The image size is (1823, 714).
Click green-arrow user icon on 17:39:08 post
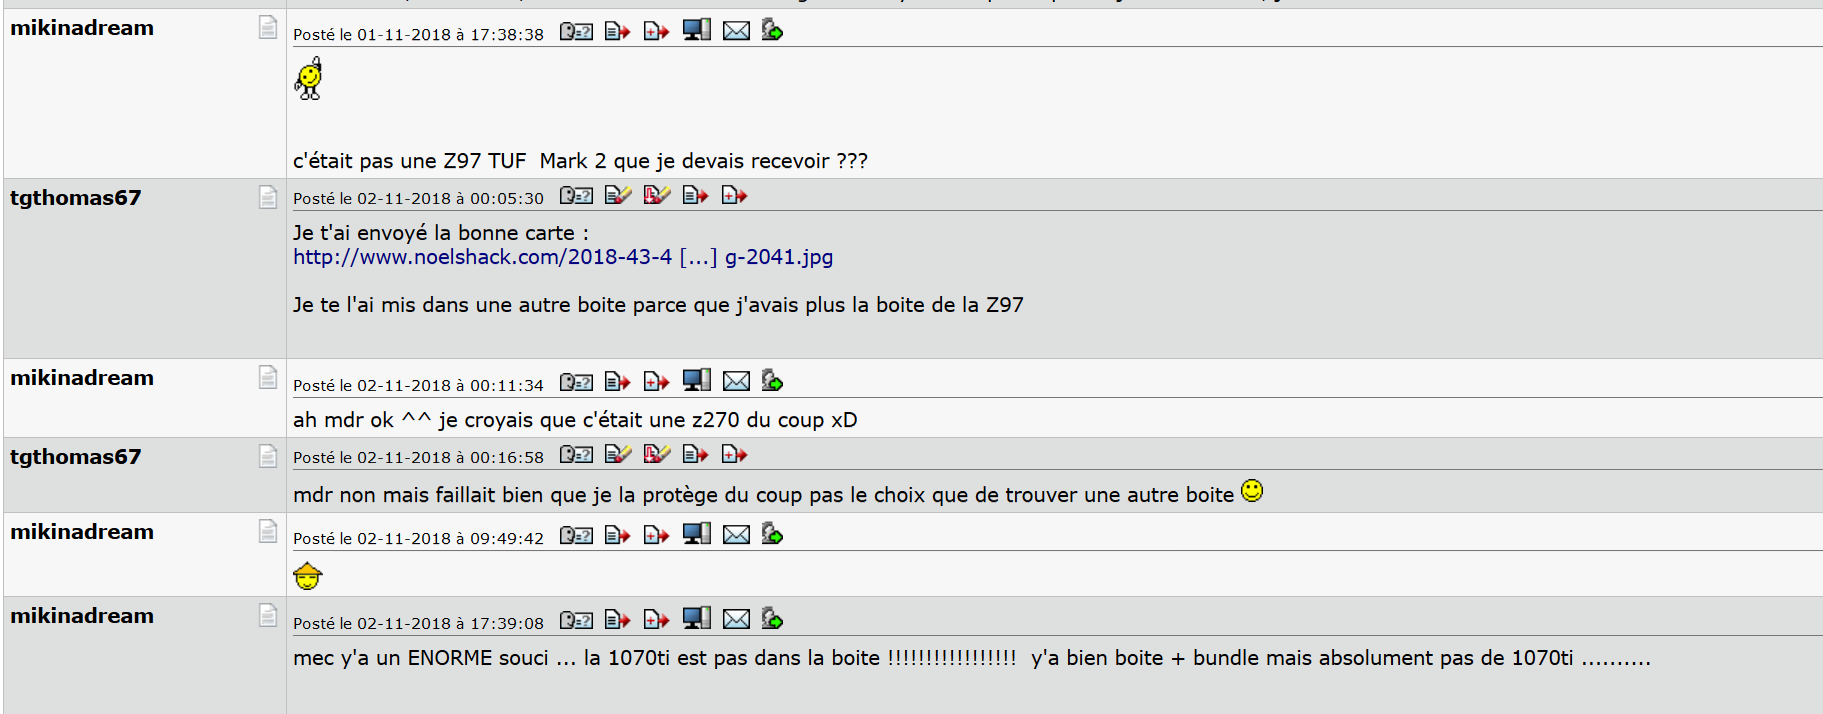coord(772,619)
